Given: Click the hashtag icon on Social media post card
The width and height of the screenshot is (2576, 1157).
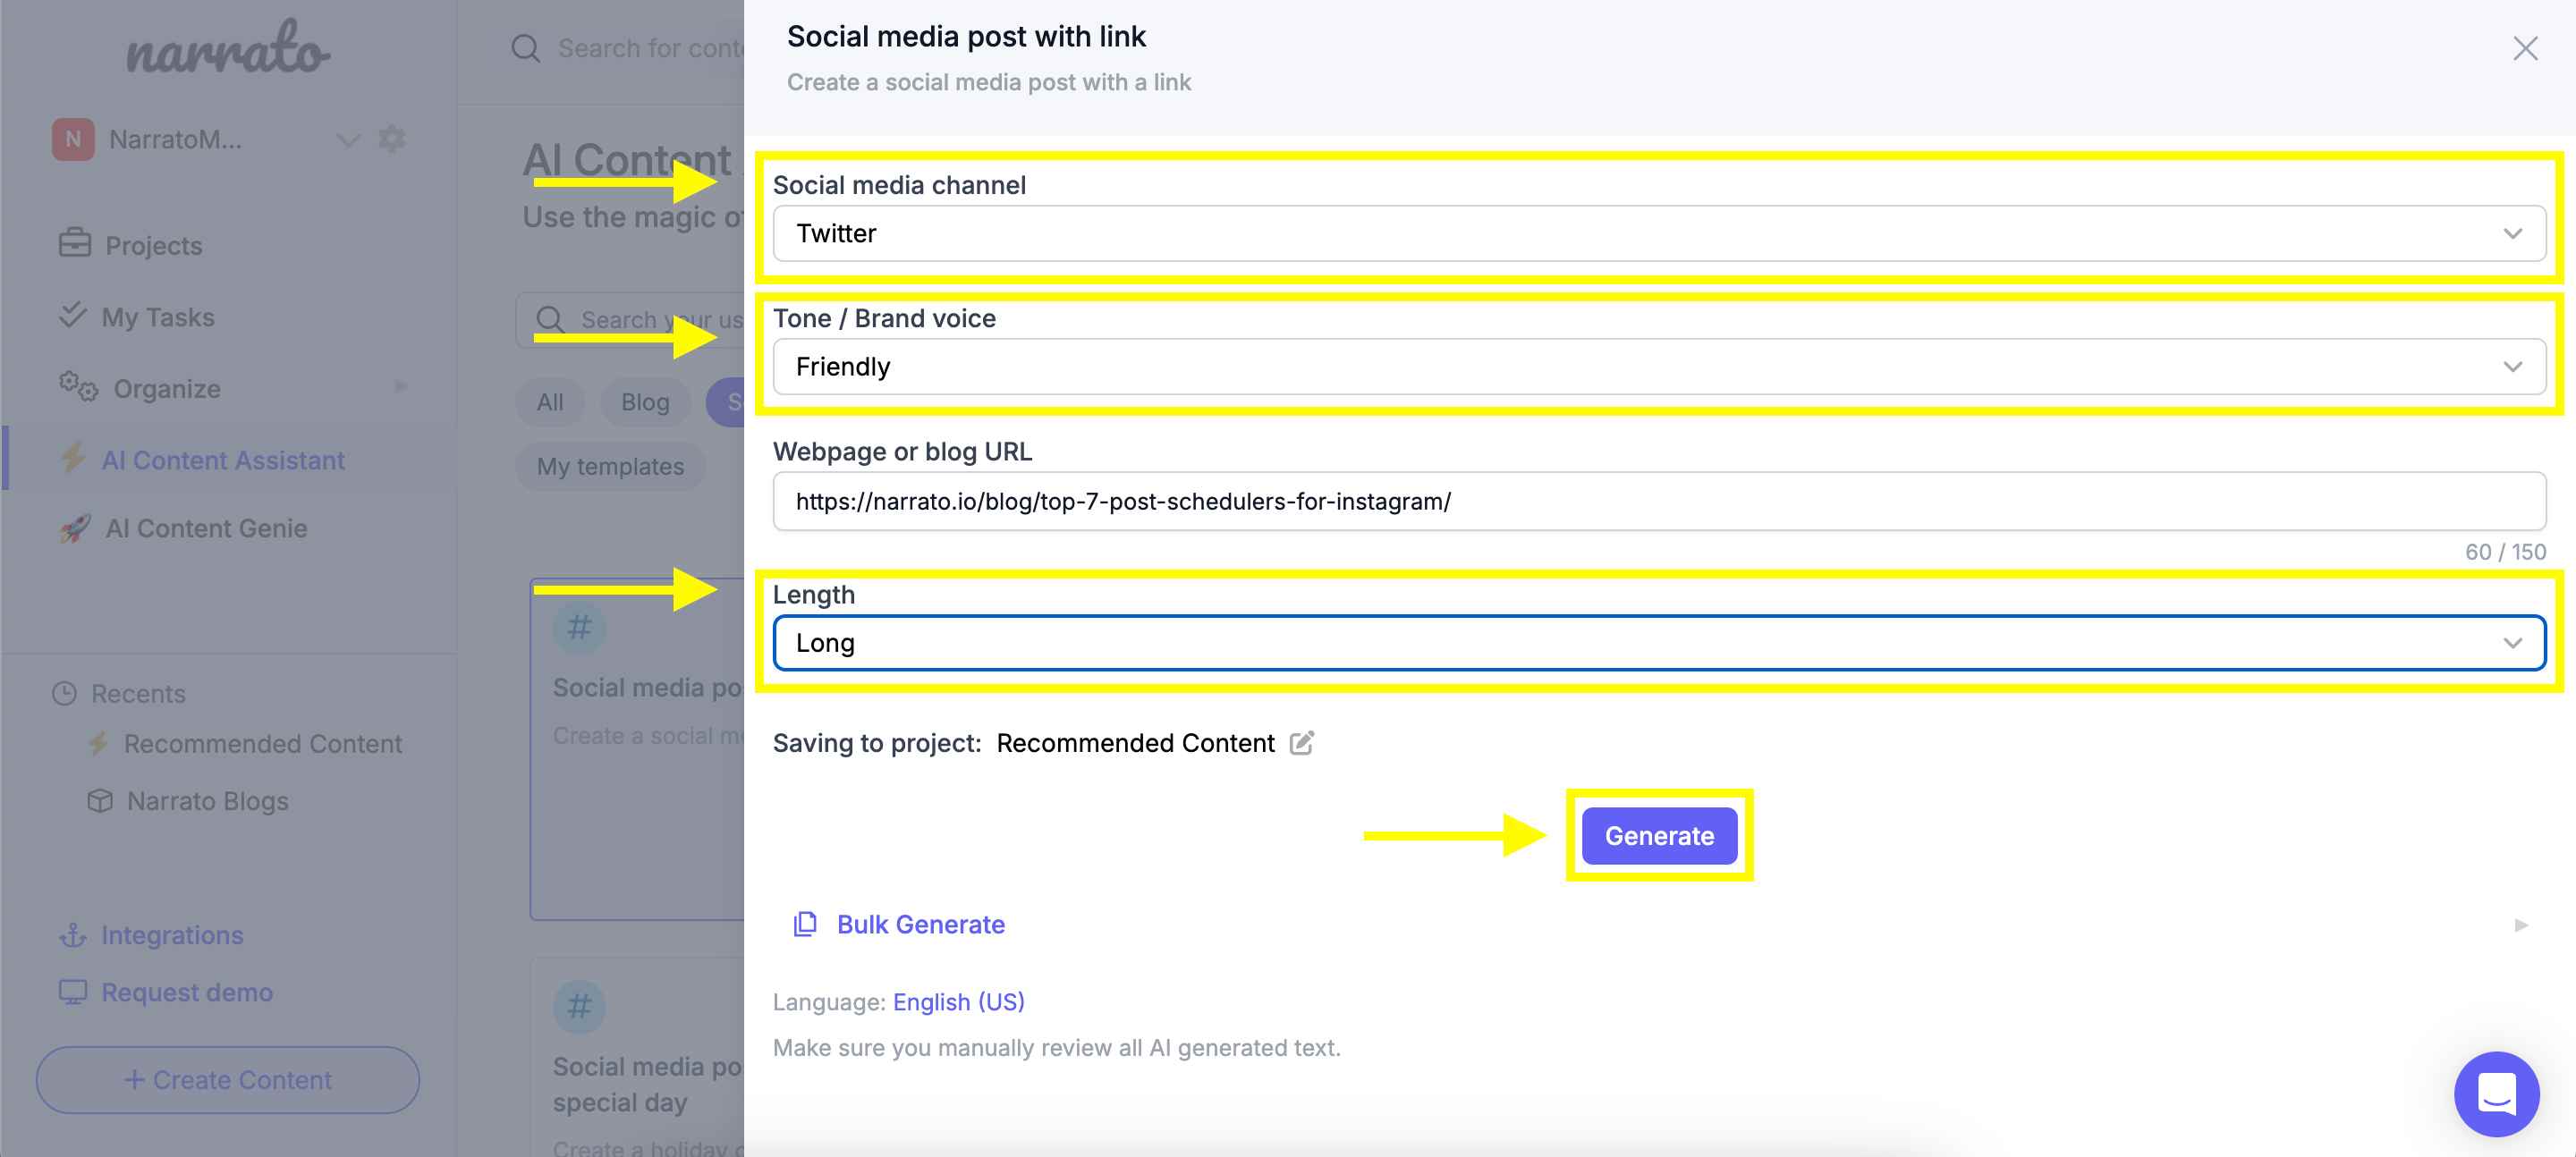Looking at the screenshot, I should click(579, 628).
